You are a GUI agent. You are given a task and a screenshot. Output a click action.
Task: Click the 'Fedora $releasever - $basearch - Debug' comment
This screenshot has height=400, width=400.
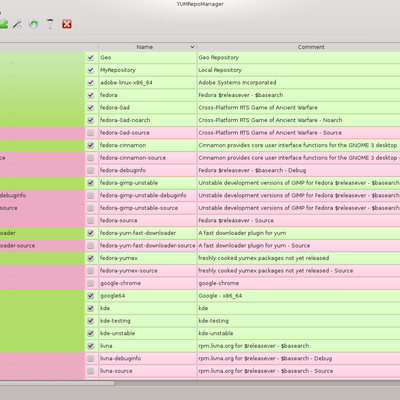click(299, 170)
